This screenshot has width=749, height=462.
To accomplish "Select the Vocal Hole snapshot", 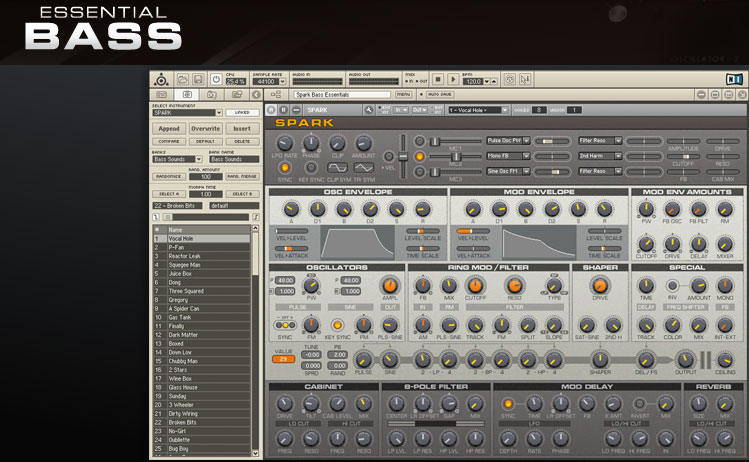I will [x=202, y=238].
